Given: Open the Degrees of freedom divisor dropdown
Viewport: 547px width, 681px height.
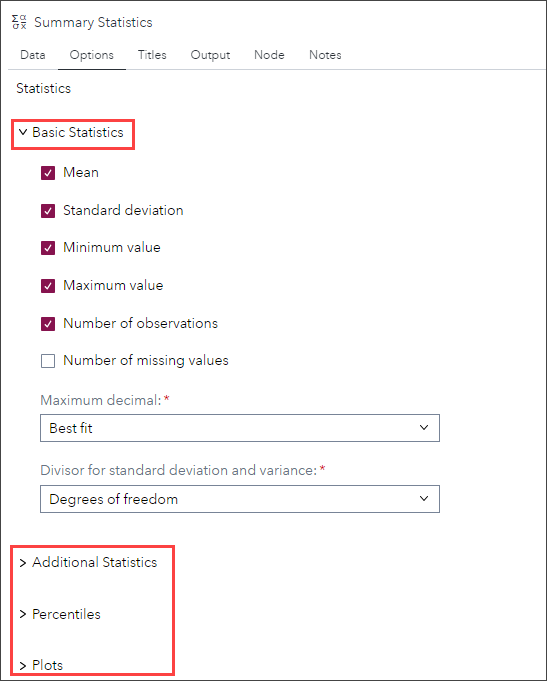Looking at the screenshot, I should point(240,499).
